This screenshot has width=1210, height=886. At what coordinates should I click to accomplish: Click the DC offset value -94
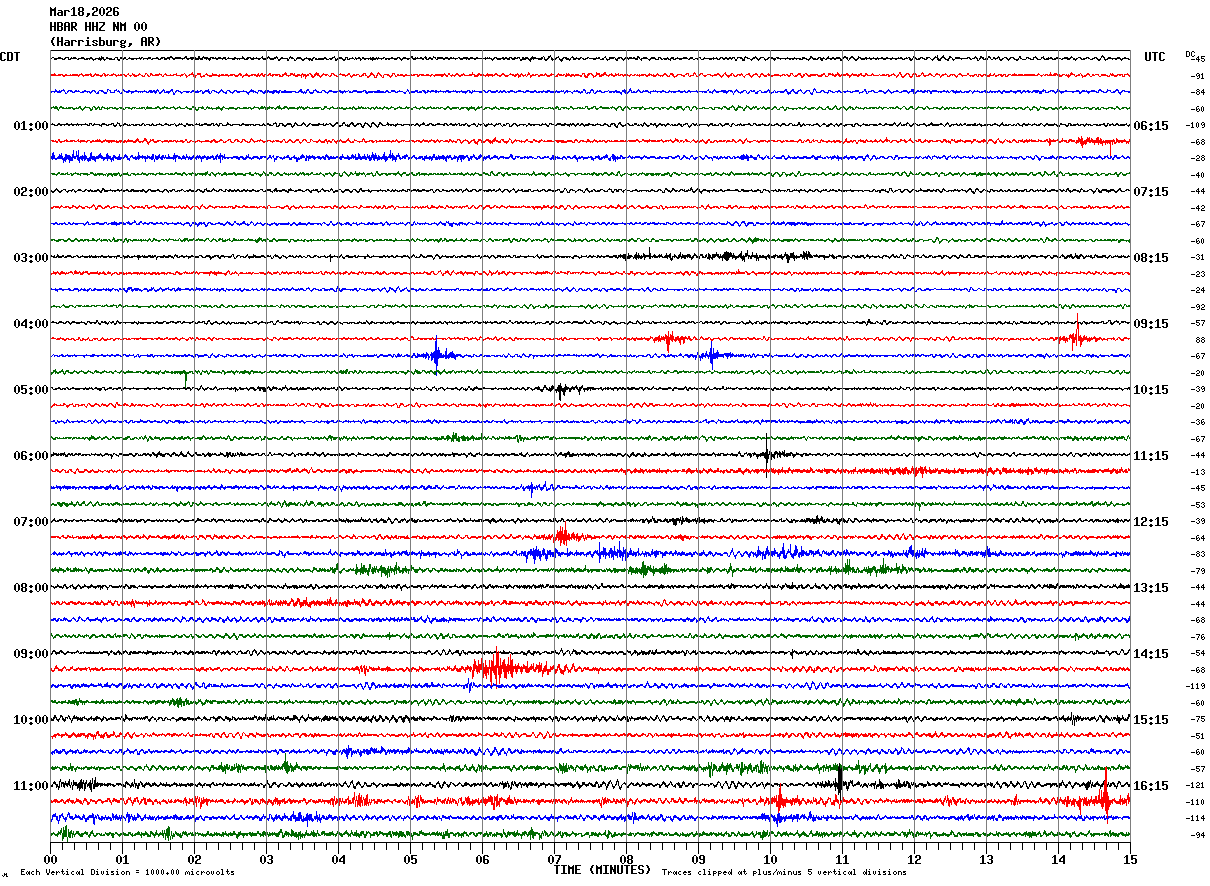(x=1197, y=835)
